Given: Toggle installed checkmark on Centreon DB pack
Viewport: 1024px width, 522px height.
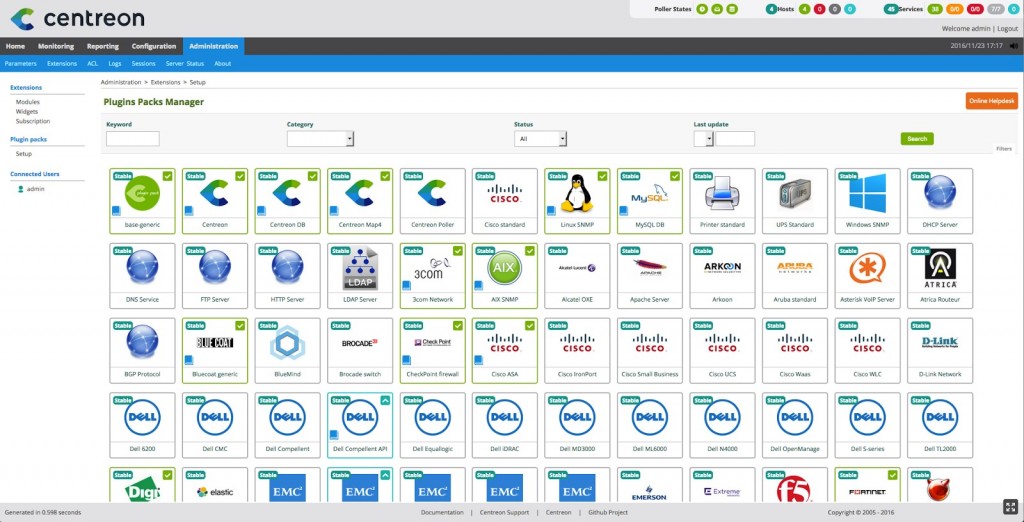Looking at the screenshot, I should (x=313, y=176).
